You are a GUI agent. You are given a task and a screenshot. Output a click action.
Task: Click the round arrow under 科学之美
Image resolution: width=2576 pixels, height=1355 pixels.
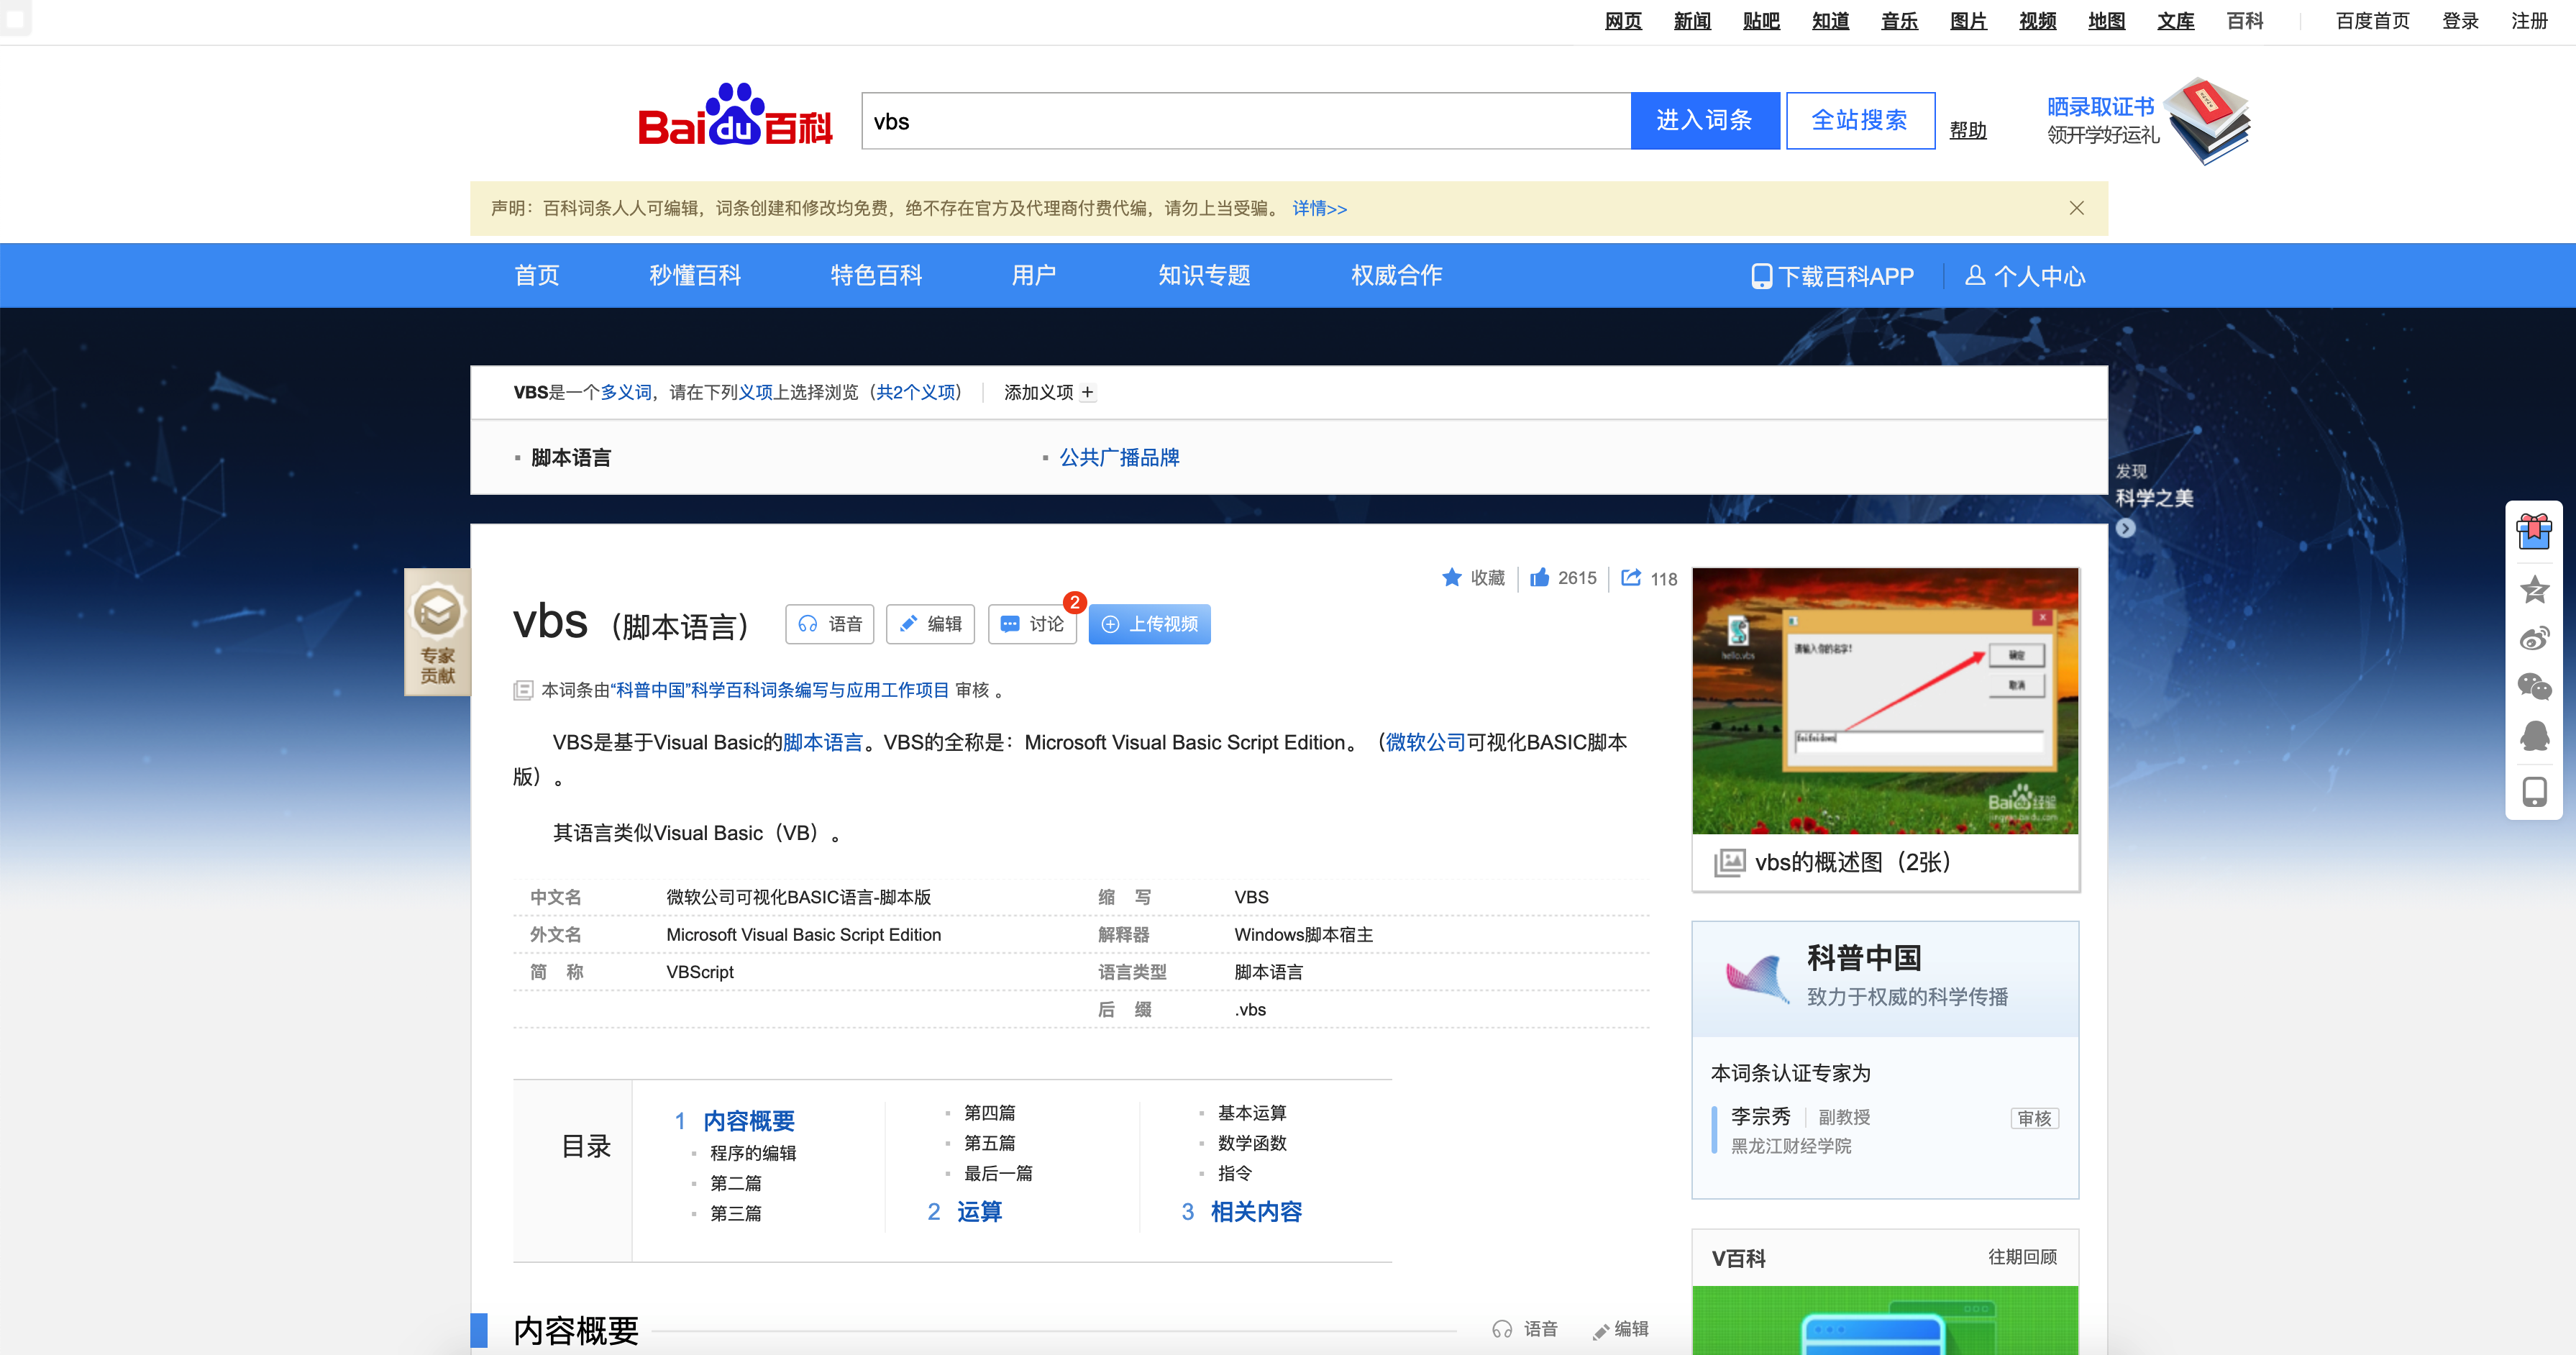[x=2126, y=528]
